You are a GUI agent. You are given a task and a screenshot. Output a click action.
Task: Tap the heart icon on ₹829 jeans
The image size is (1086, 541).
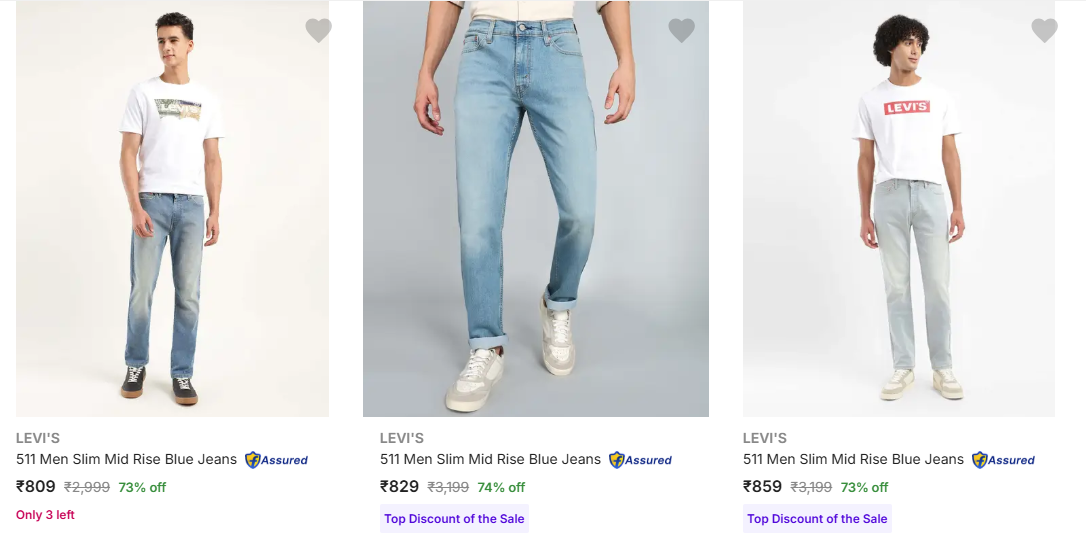pos(681,31)
